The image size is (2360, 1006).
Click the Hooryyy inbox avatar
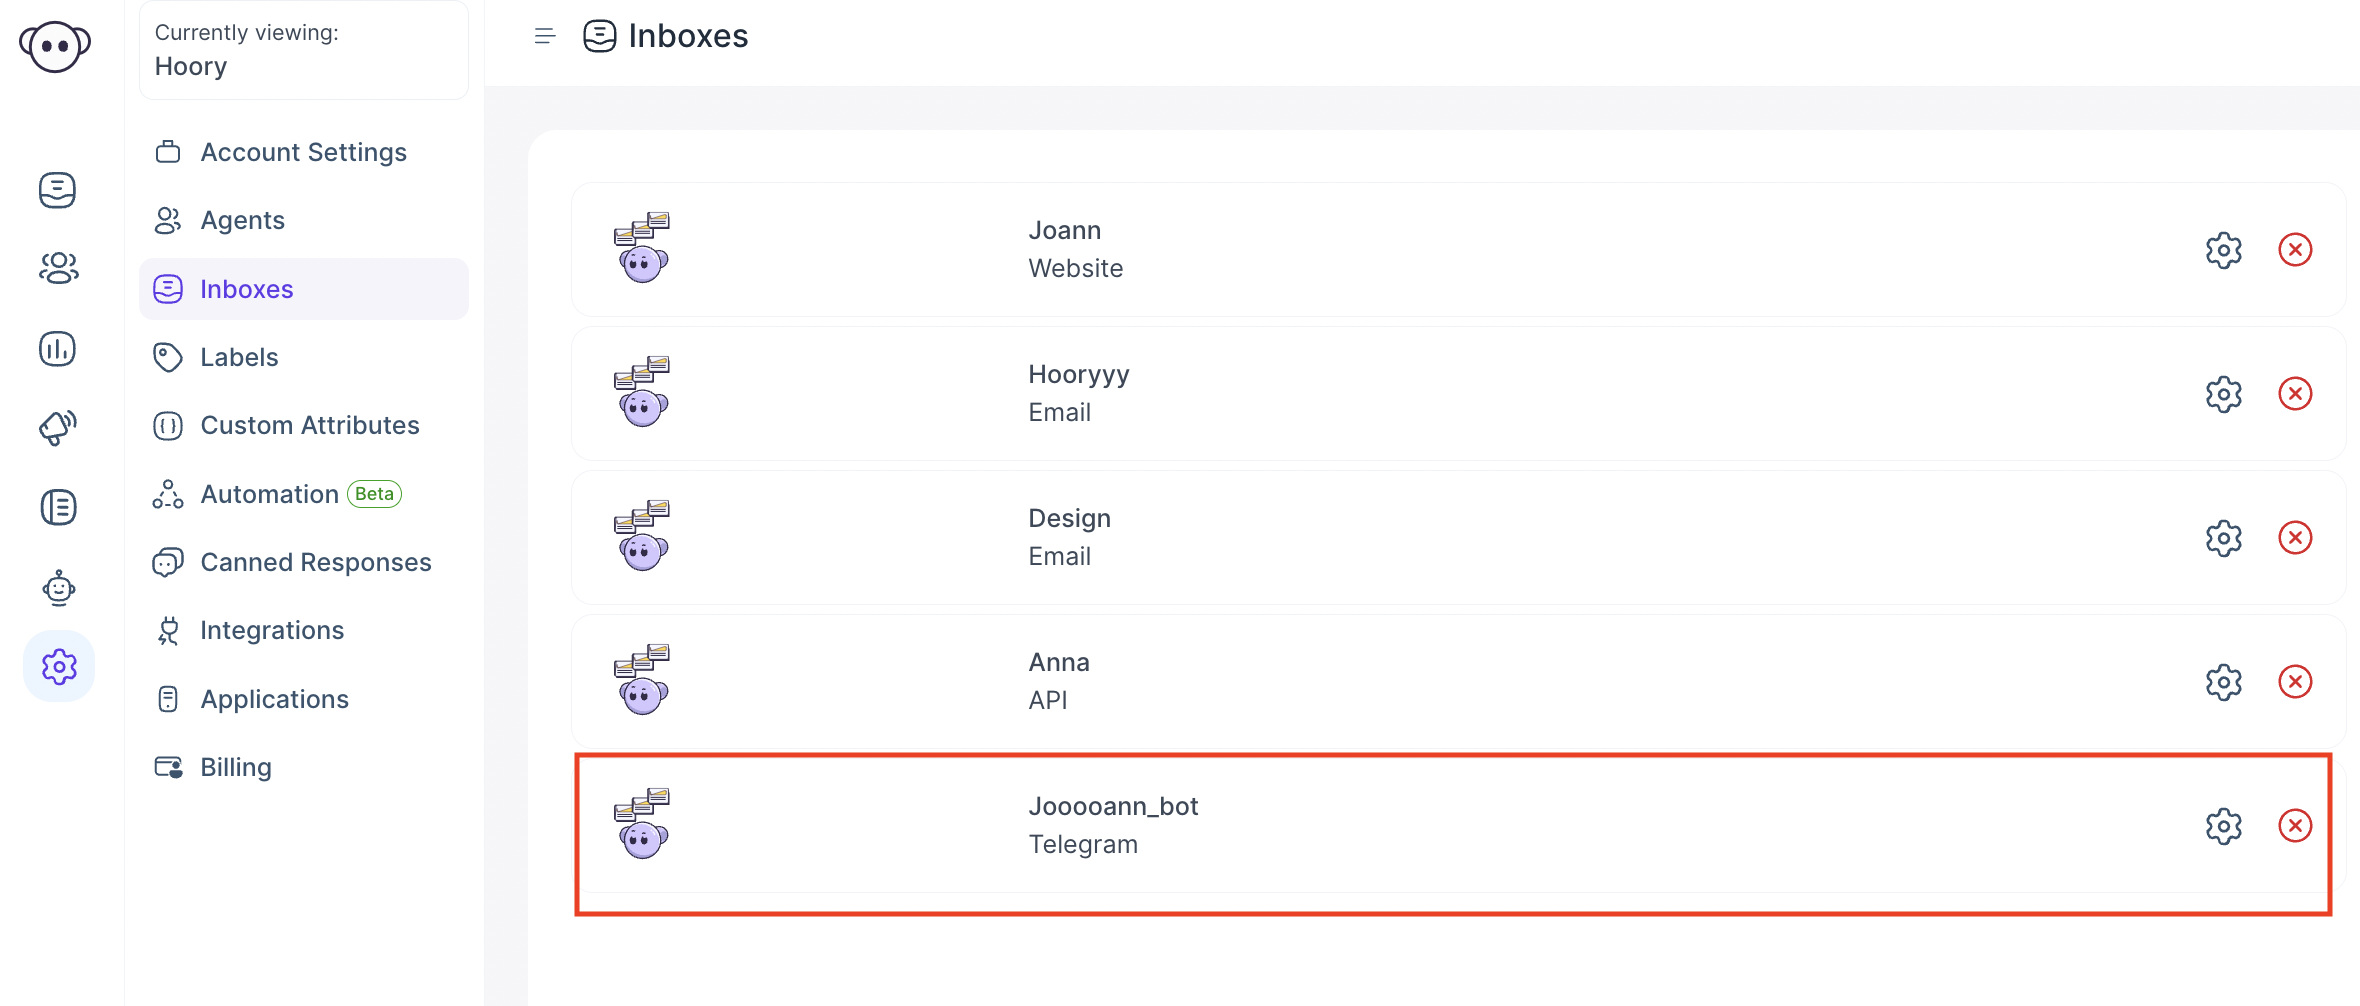point(642,392)
